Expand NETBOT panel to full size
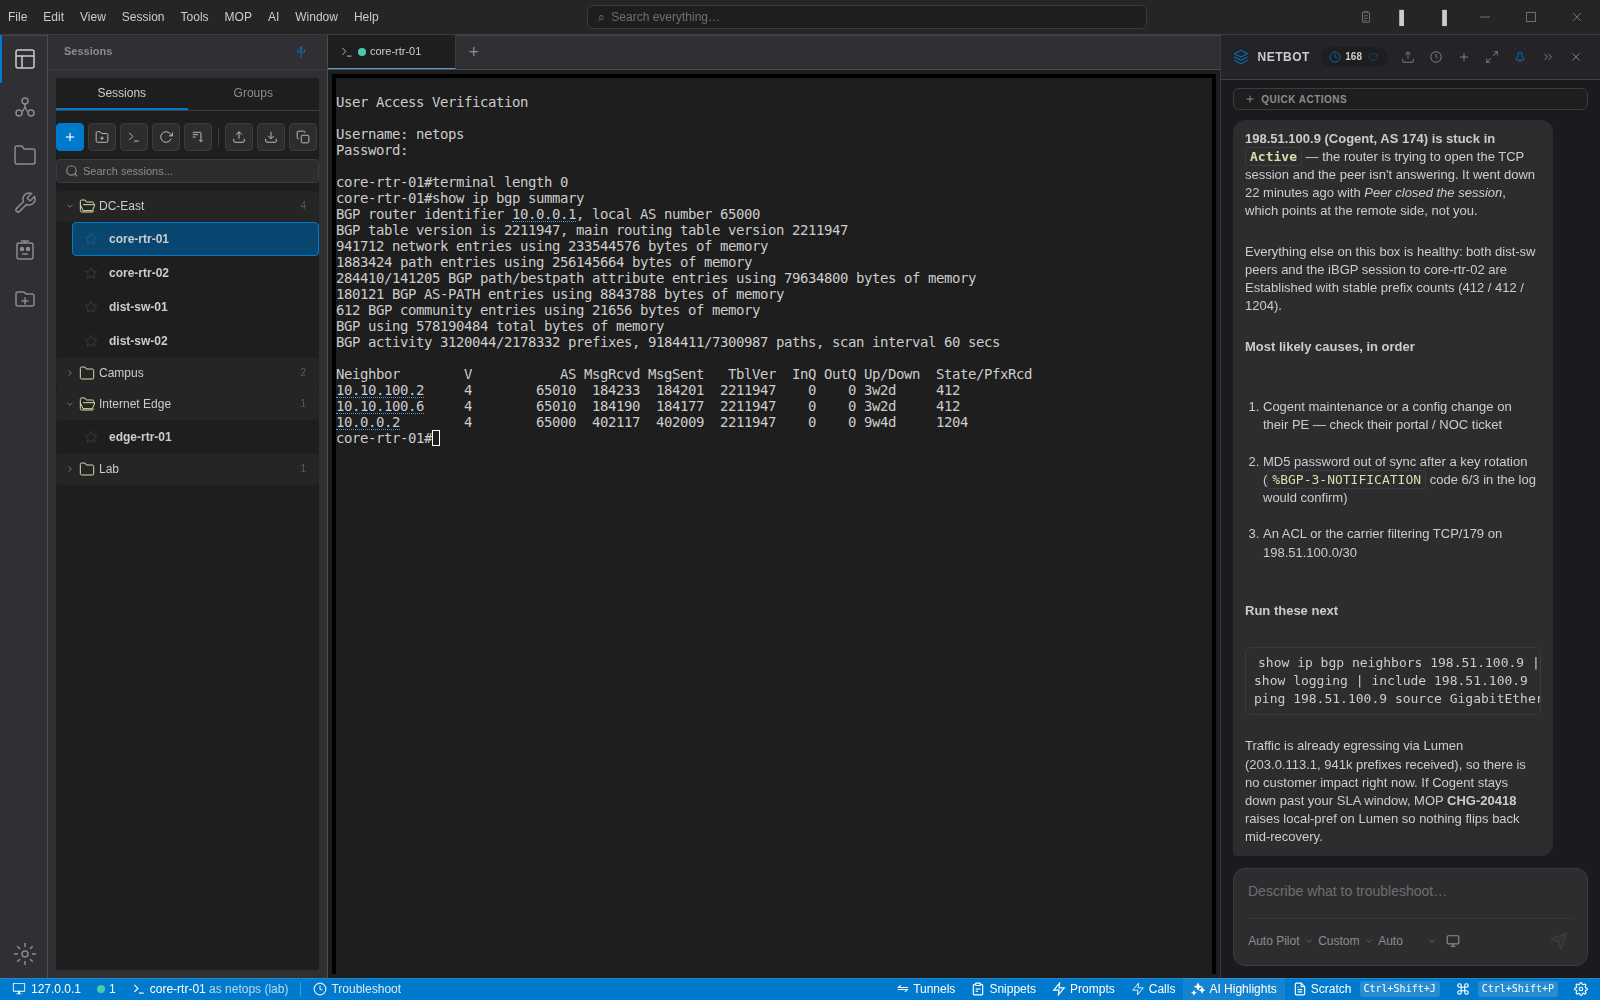The image size is (1600, 1000). click(1492, 57)
